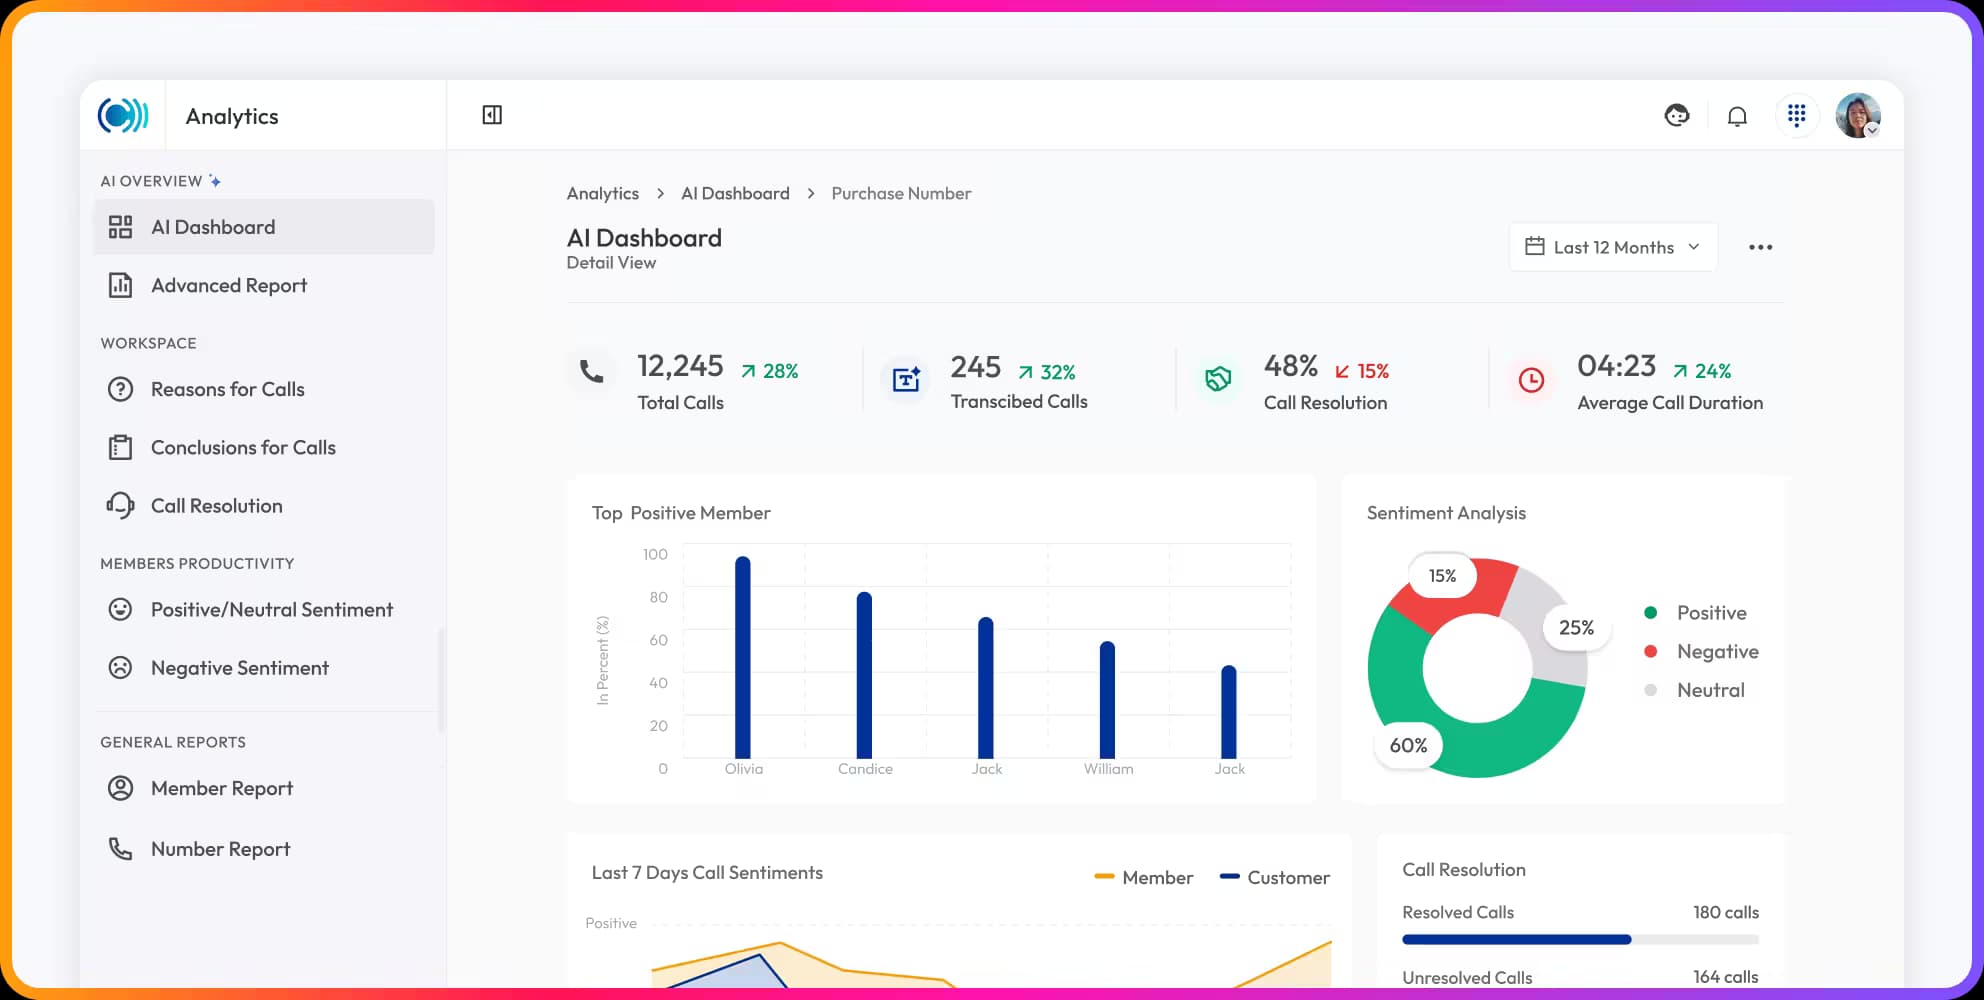This screenshot has width=1984, height=1000.
Task: Open Positive/Neutral Sentiment page
Action: [x=264, y=609]
